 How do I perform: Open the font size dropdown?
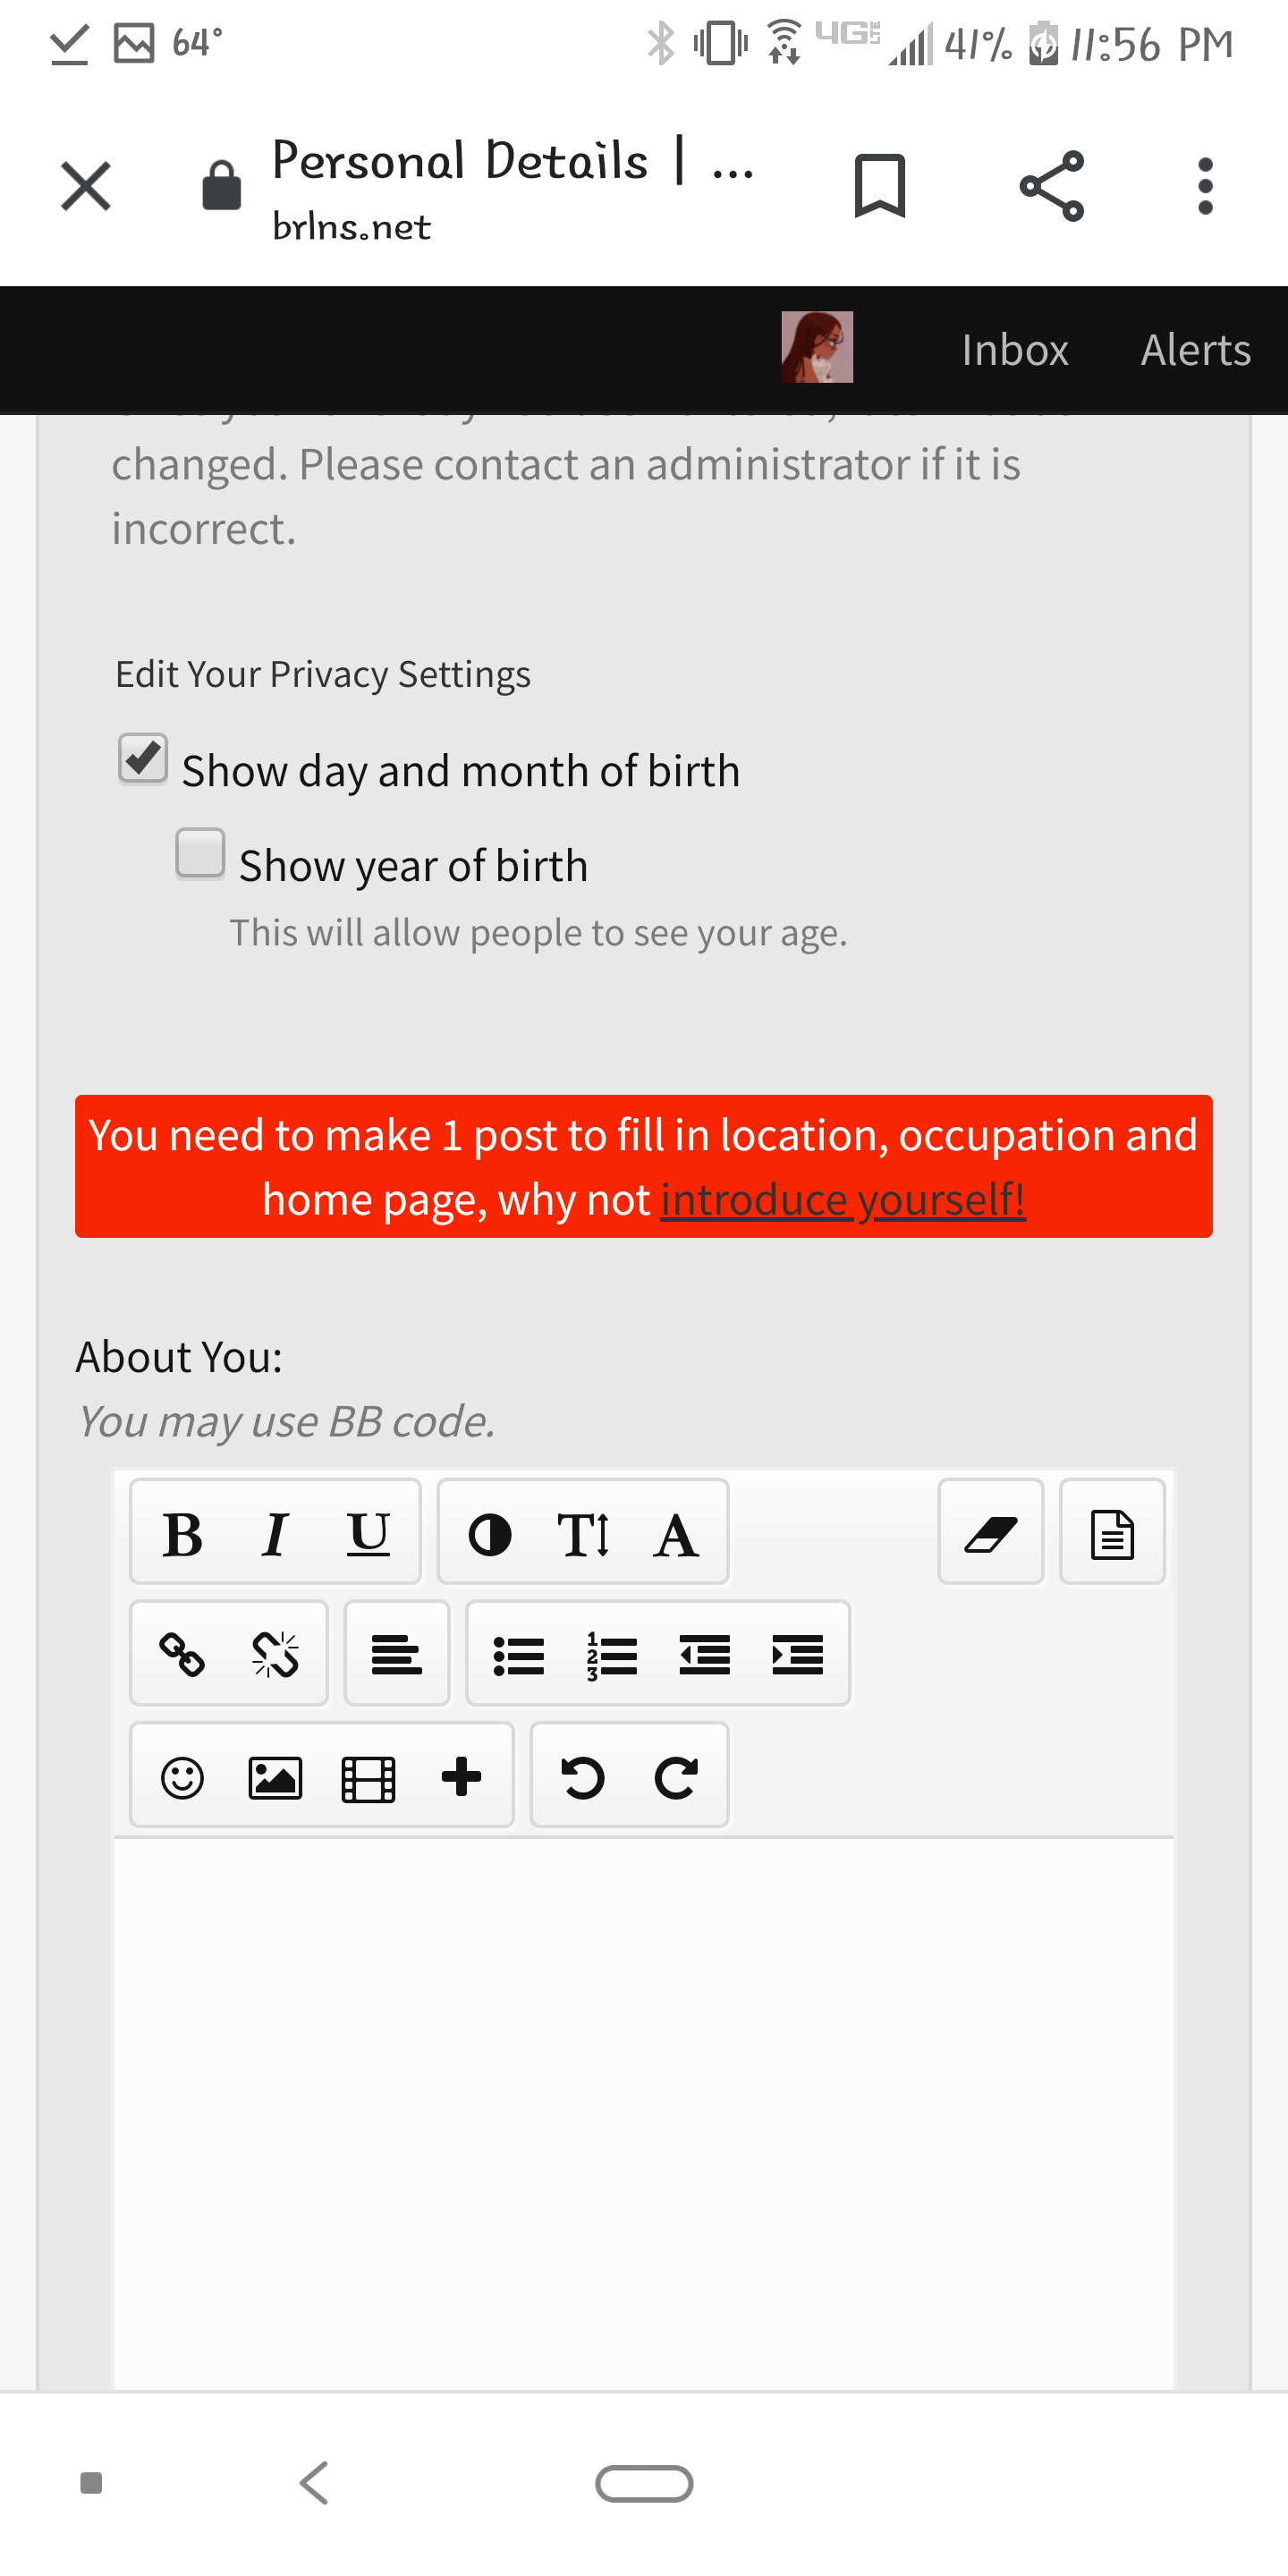click(583, 1533)
